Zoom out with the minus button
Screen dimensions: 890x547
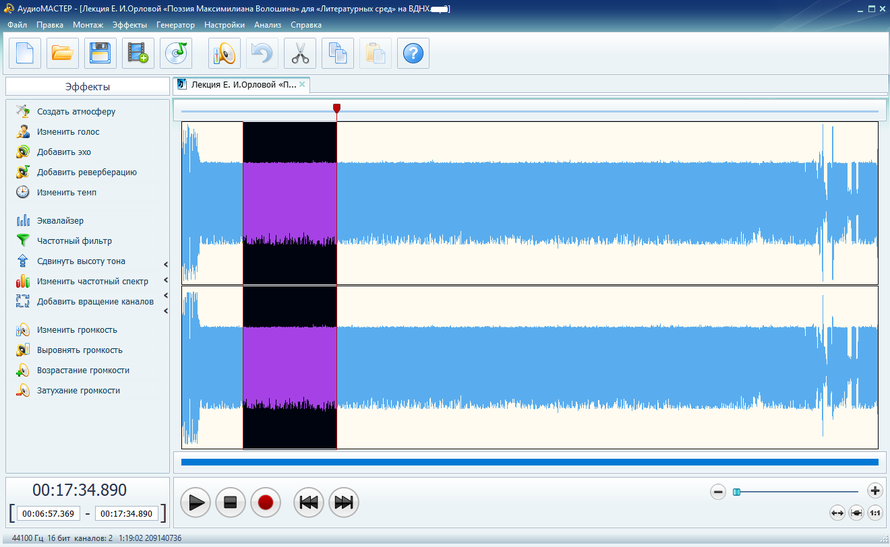coord(718,491)
